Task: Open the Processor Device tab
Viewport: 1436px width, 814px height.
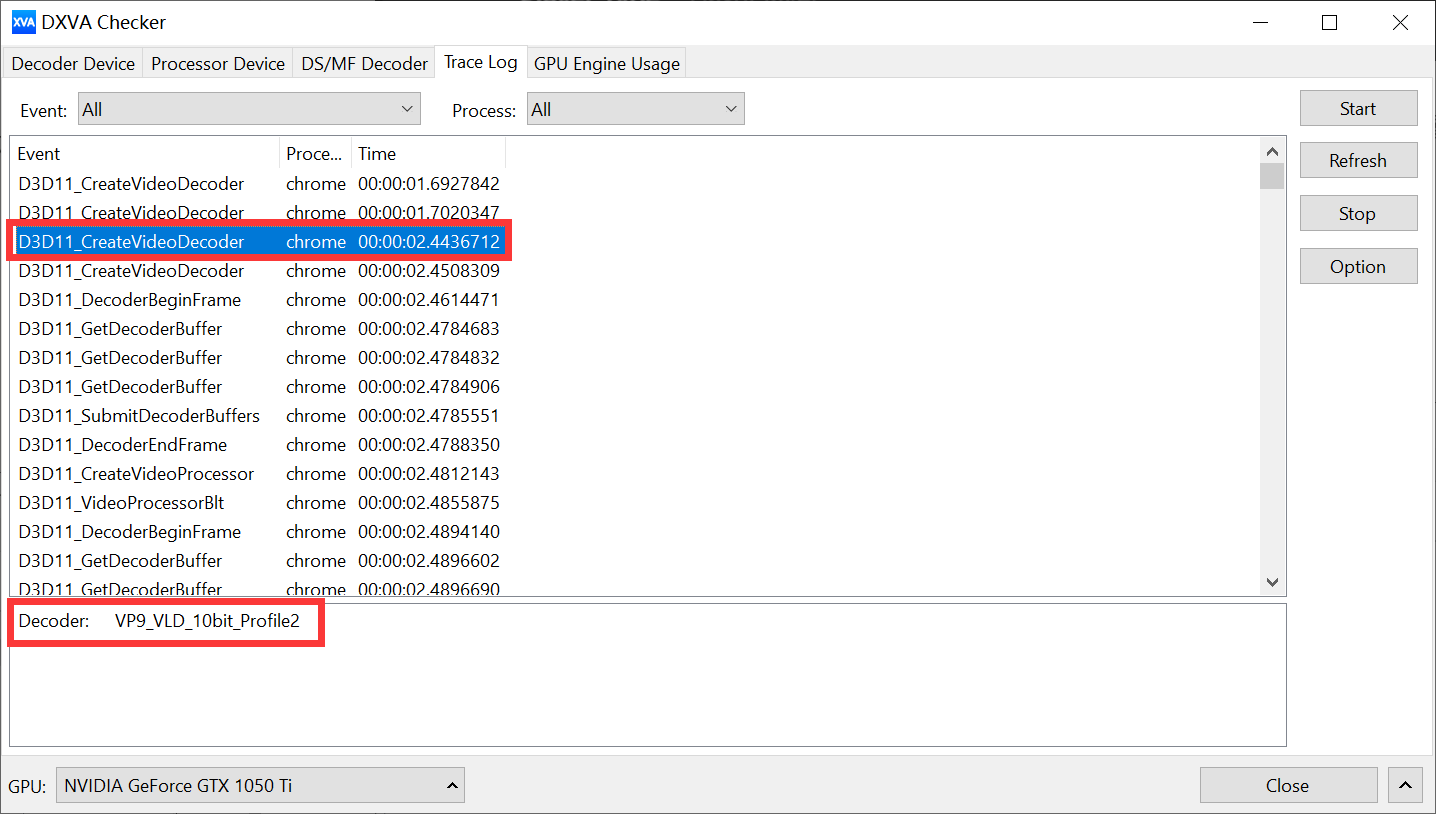Action: (217, 62)
